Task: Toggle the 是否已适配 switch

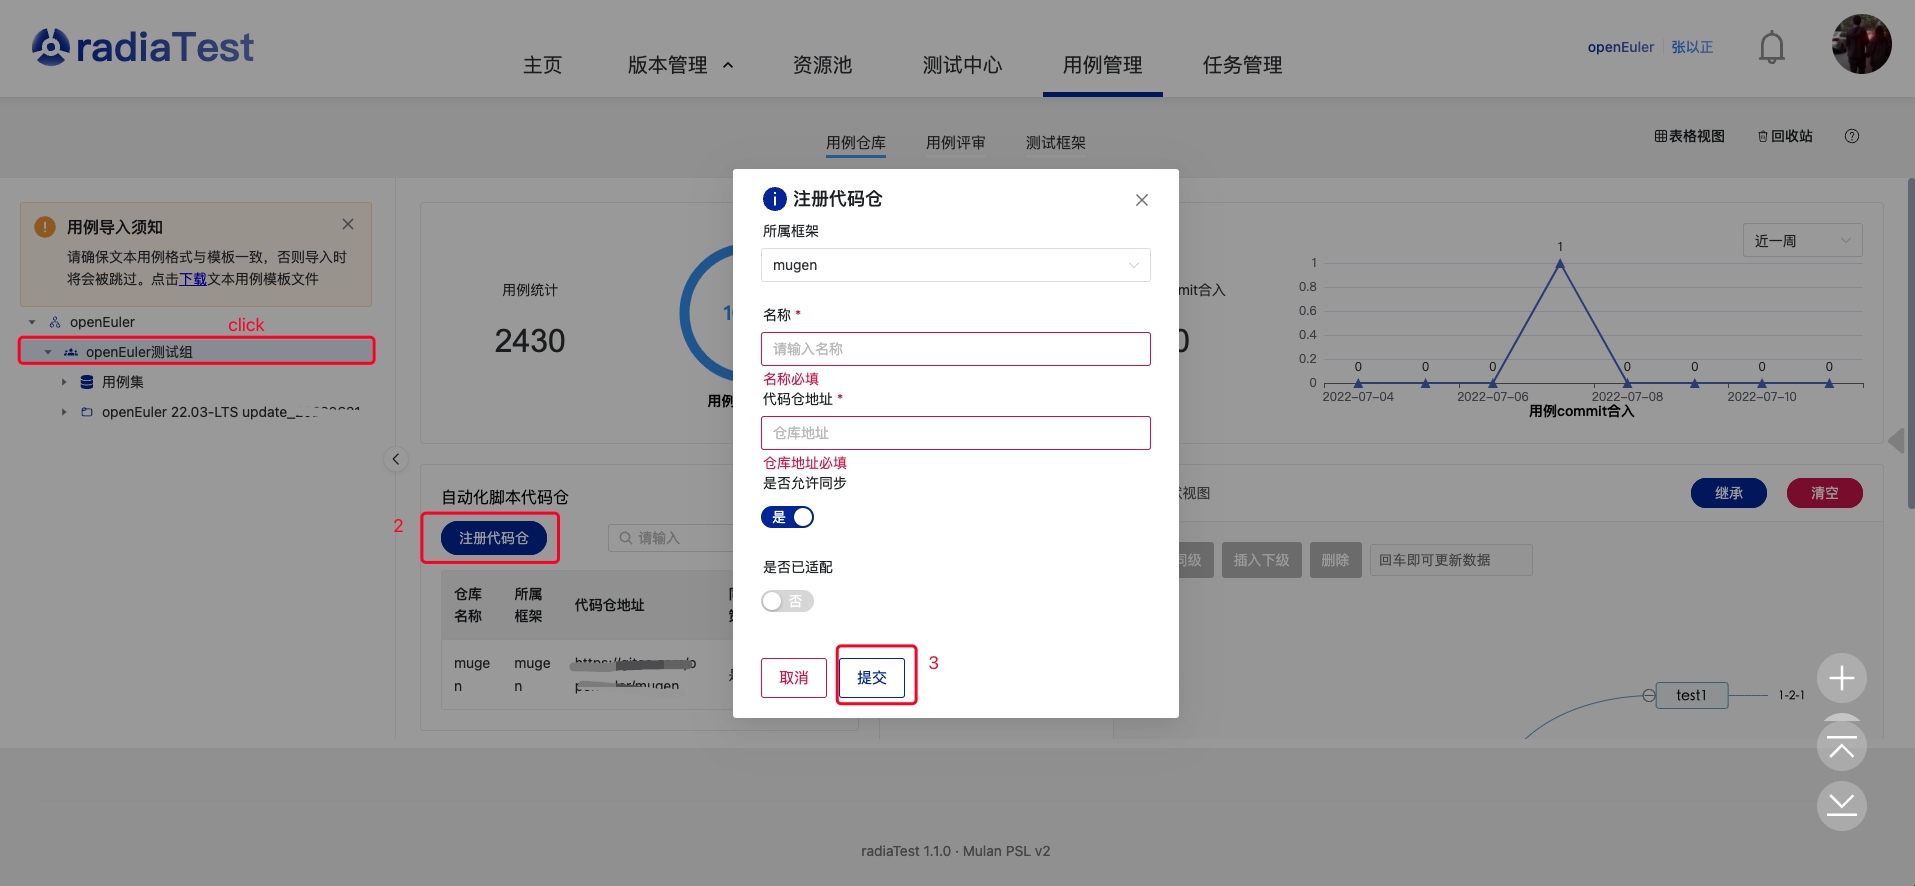Action: [x=787, y=601]
